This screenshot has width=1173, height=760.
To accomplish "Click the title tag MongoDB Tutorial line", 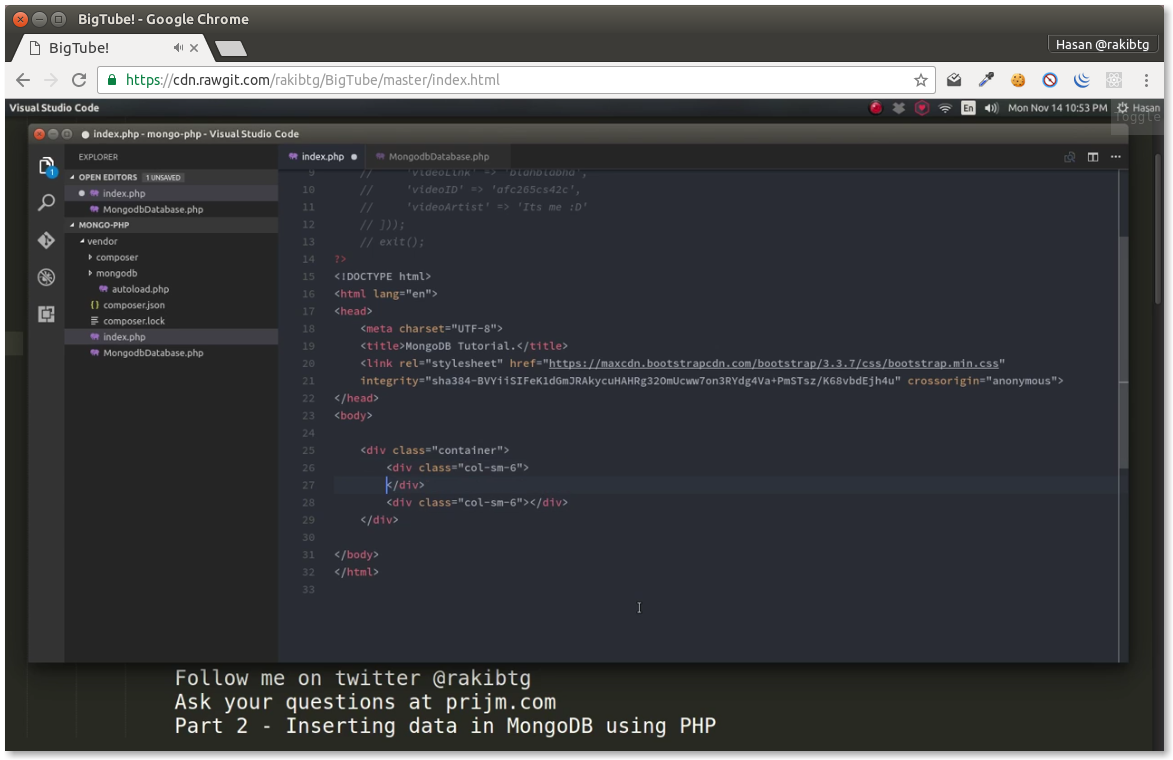I will click(x=464, y=346).
